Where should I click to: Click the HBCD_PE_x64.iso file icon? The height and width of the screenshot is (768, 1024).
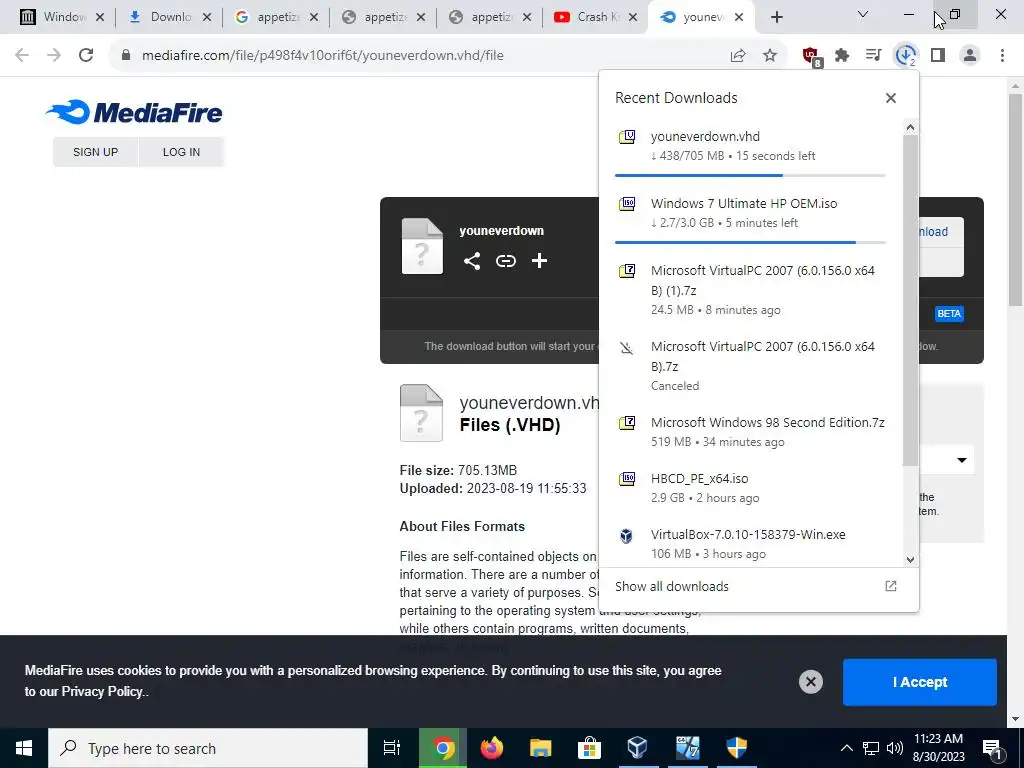(x=627, y=479)
